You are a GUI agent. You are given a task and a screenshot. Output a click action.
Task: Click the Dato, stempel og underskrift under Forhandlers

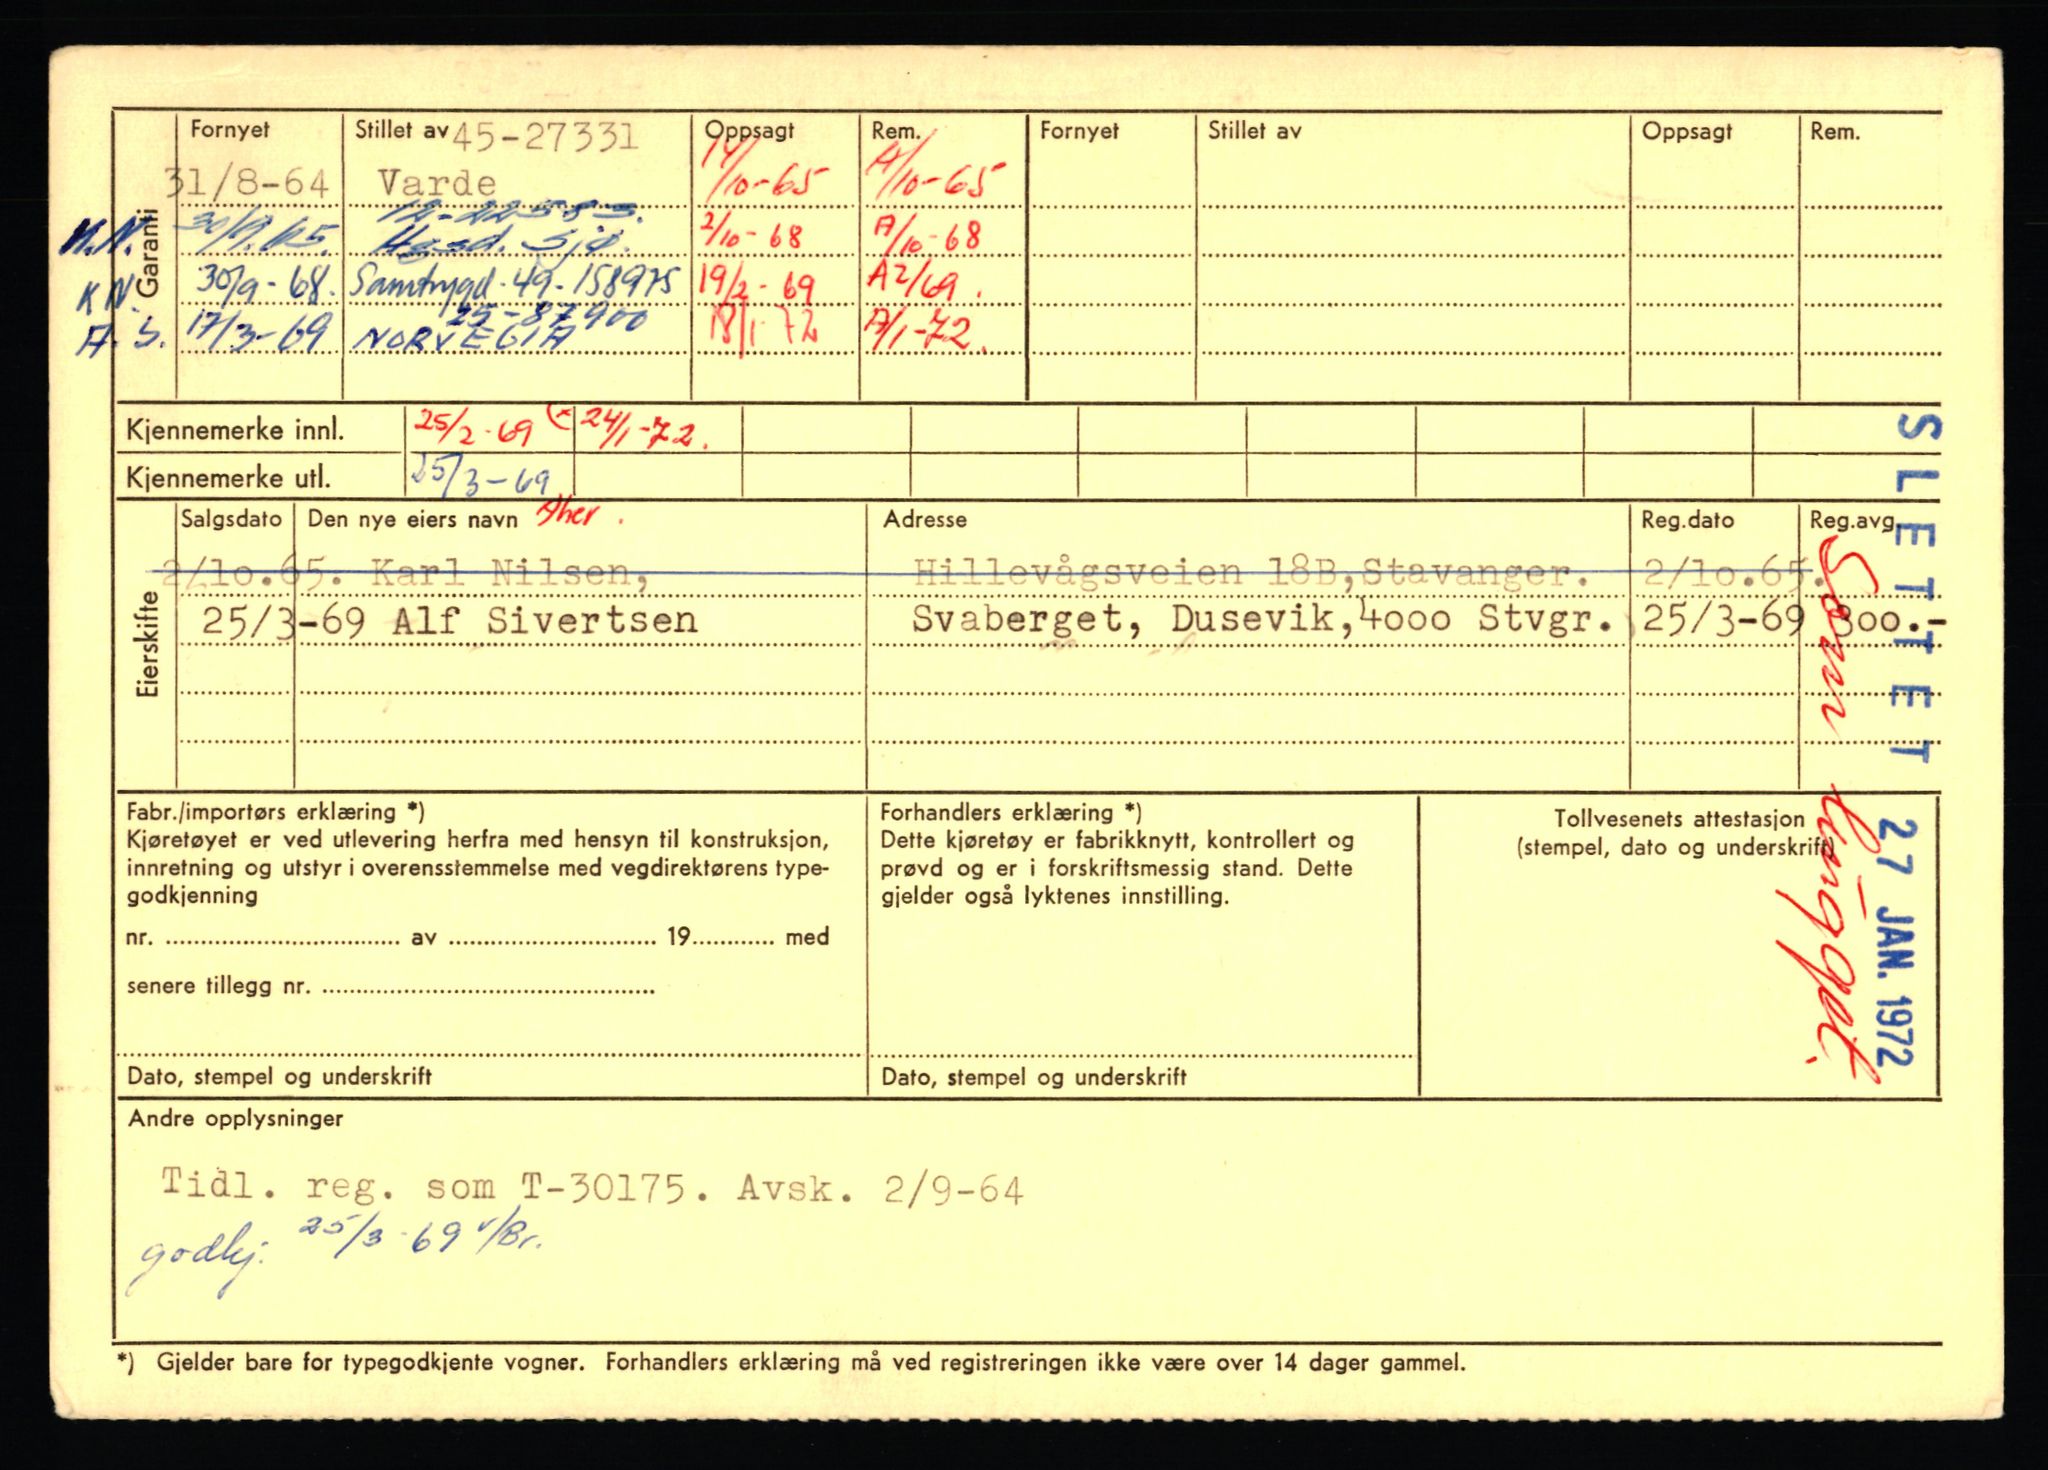1033,1077
